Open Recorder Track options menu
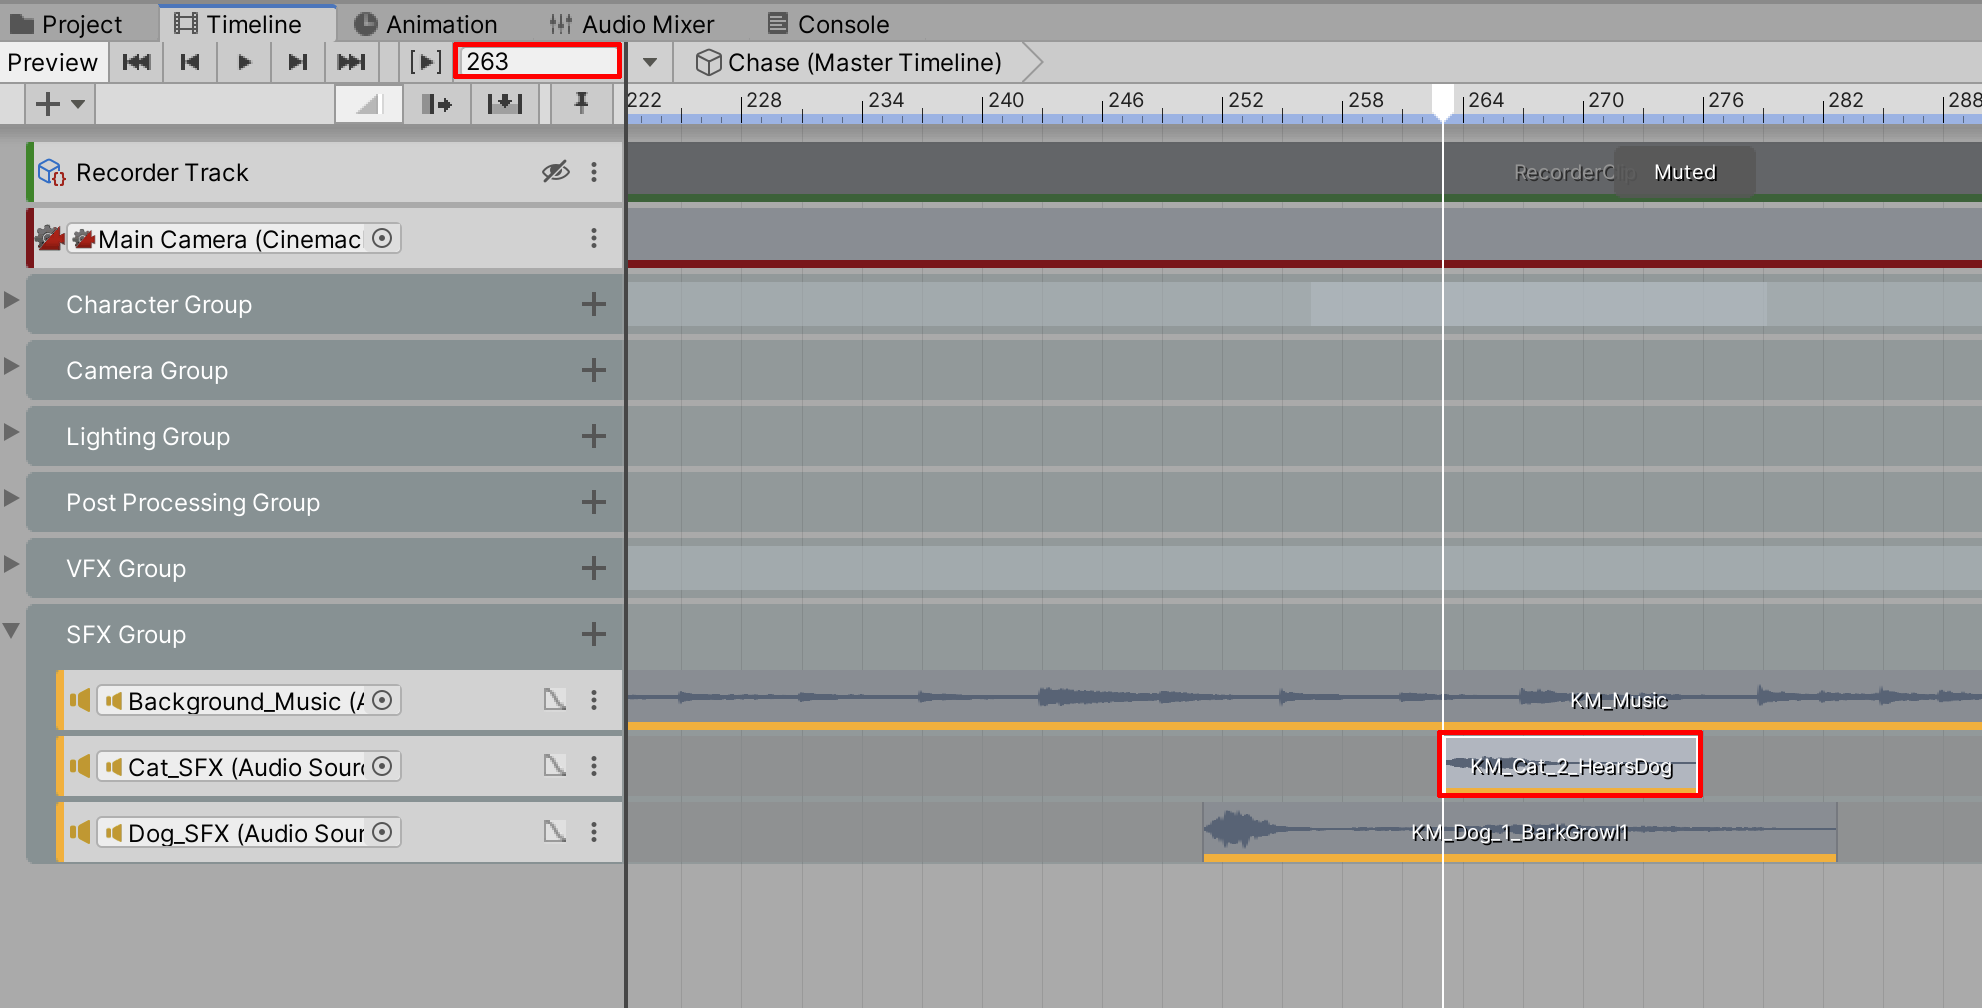Image resolution: width=1982 pixels, height=1008 pixels. point(594,172)
